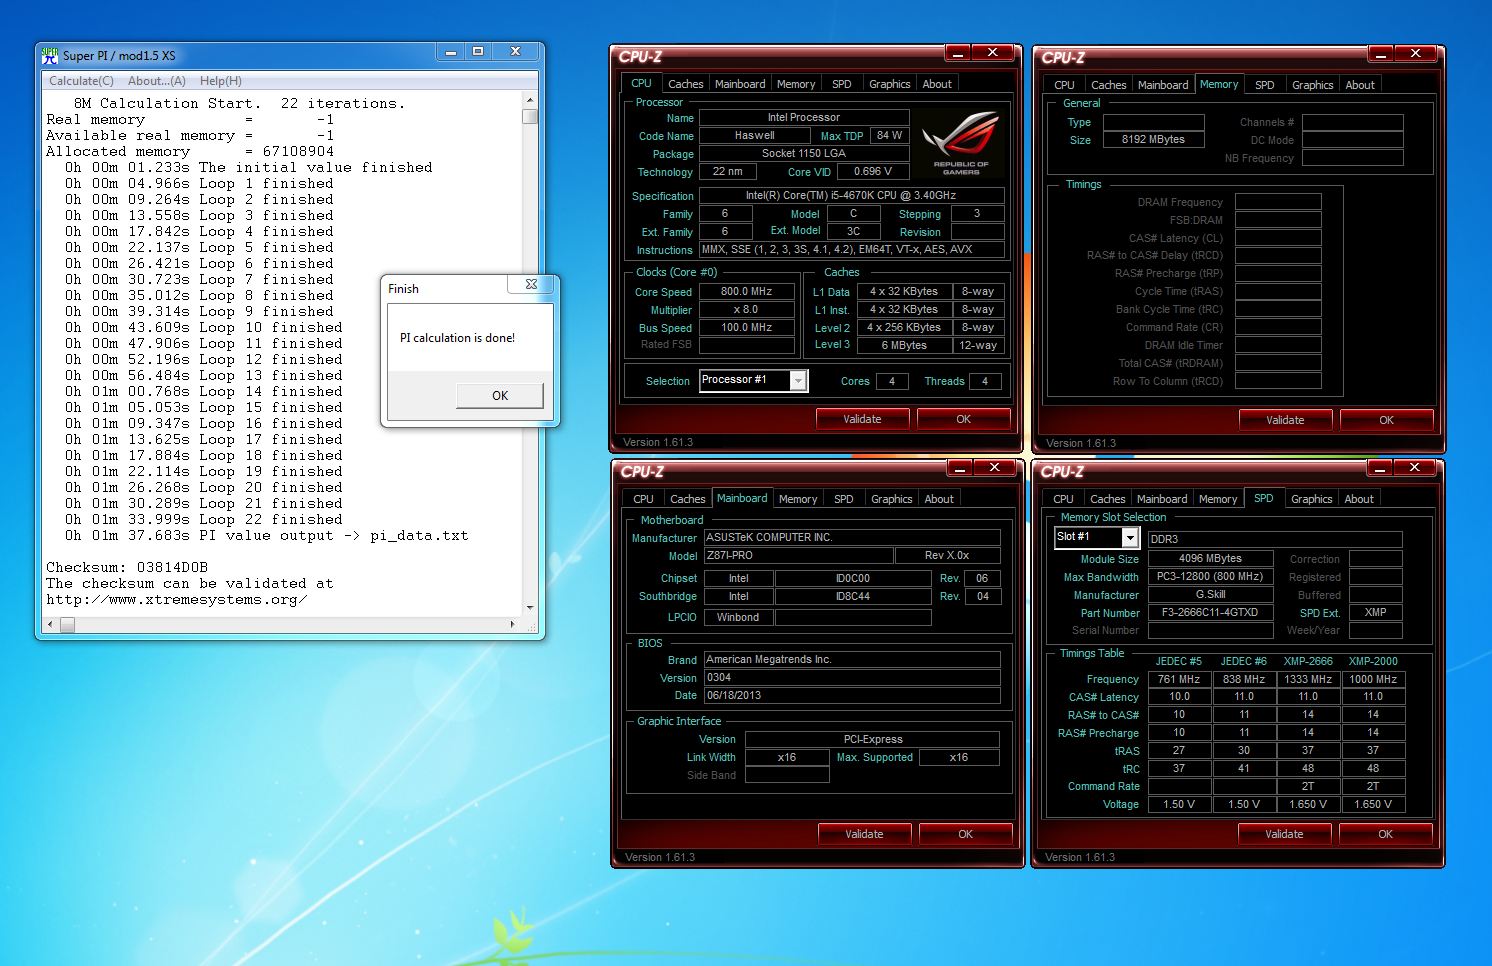The height and width of the screenshot is (966, 1492).
Task: Minimize the CPU-Z window showing Memory tab
Action: 1380,53
